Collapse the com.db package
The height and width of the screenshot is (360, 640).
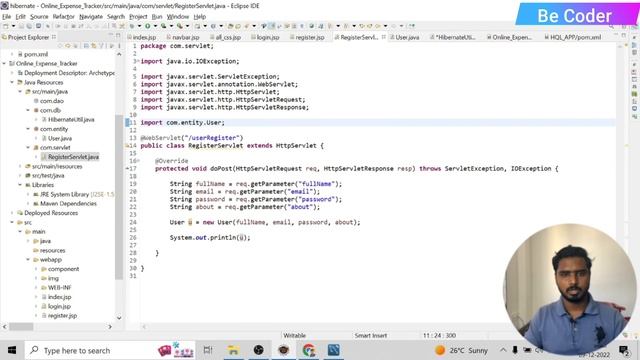(28, 110)
